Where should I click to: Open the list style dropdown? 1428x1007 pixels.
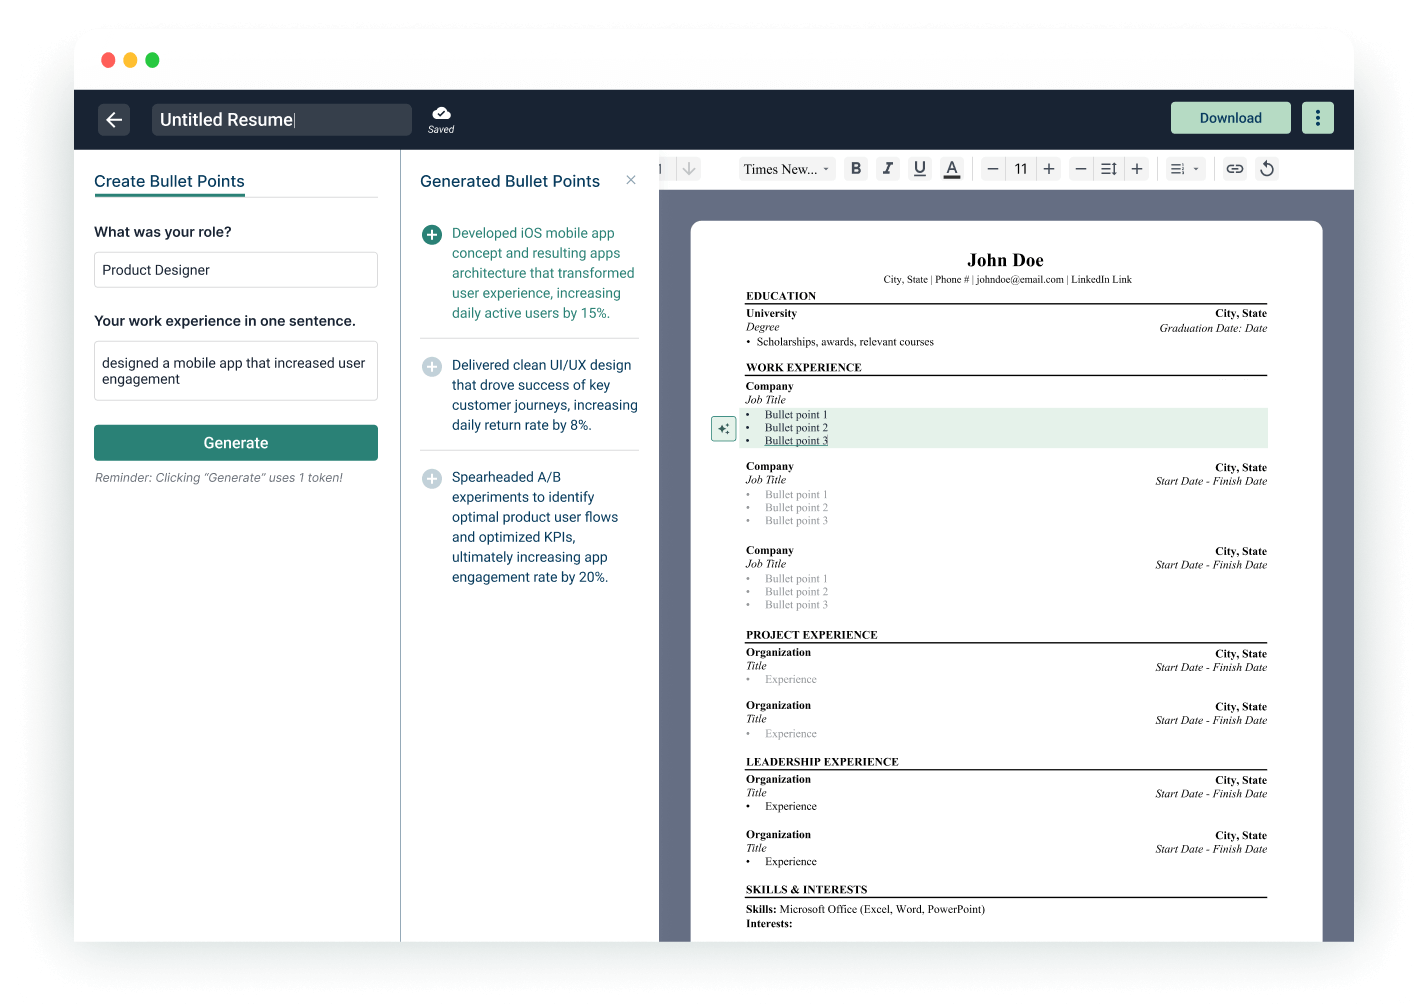coord(1183,168)
